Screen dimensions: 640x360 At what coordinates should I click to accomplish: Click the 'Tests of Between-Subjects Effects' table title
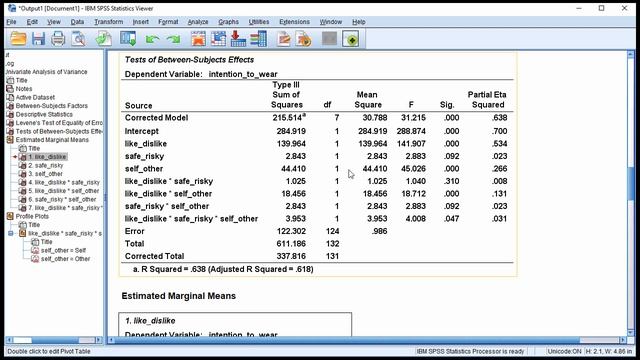[189, 60]
